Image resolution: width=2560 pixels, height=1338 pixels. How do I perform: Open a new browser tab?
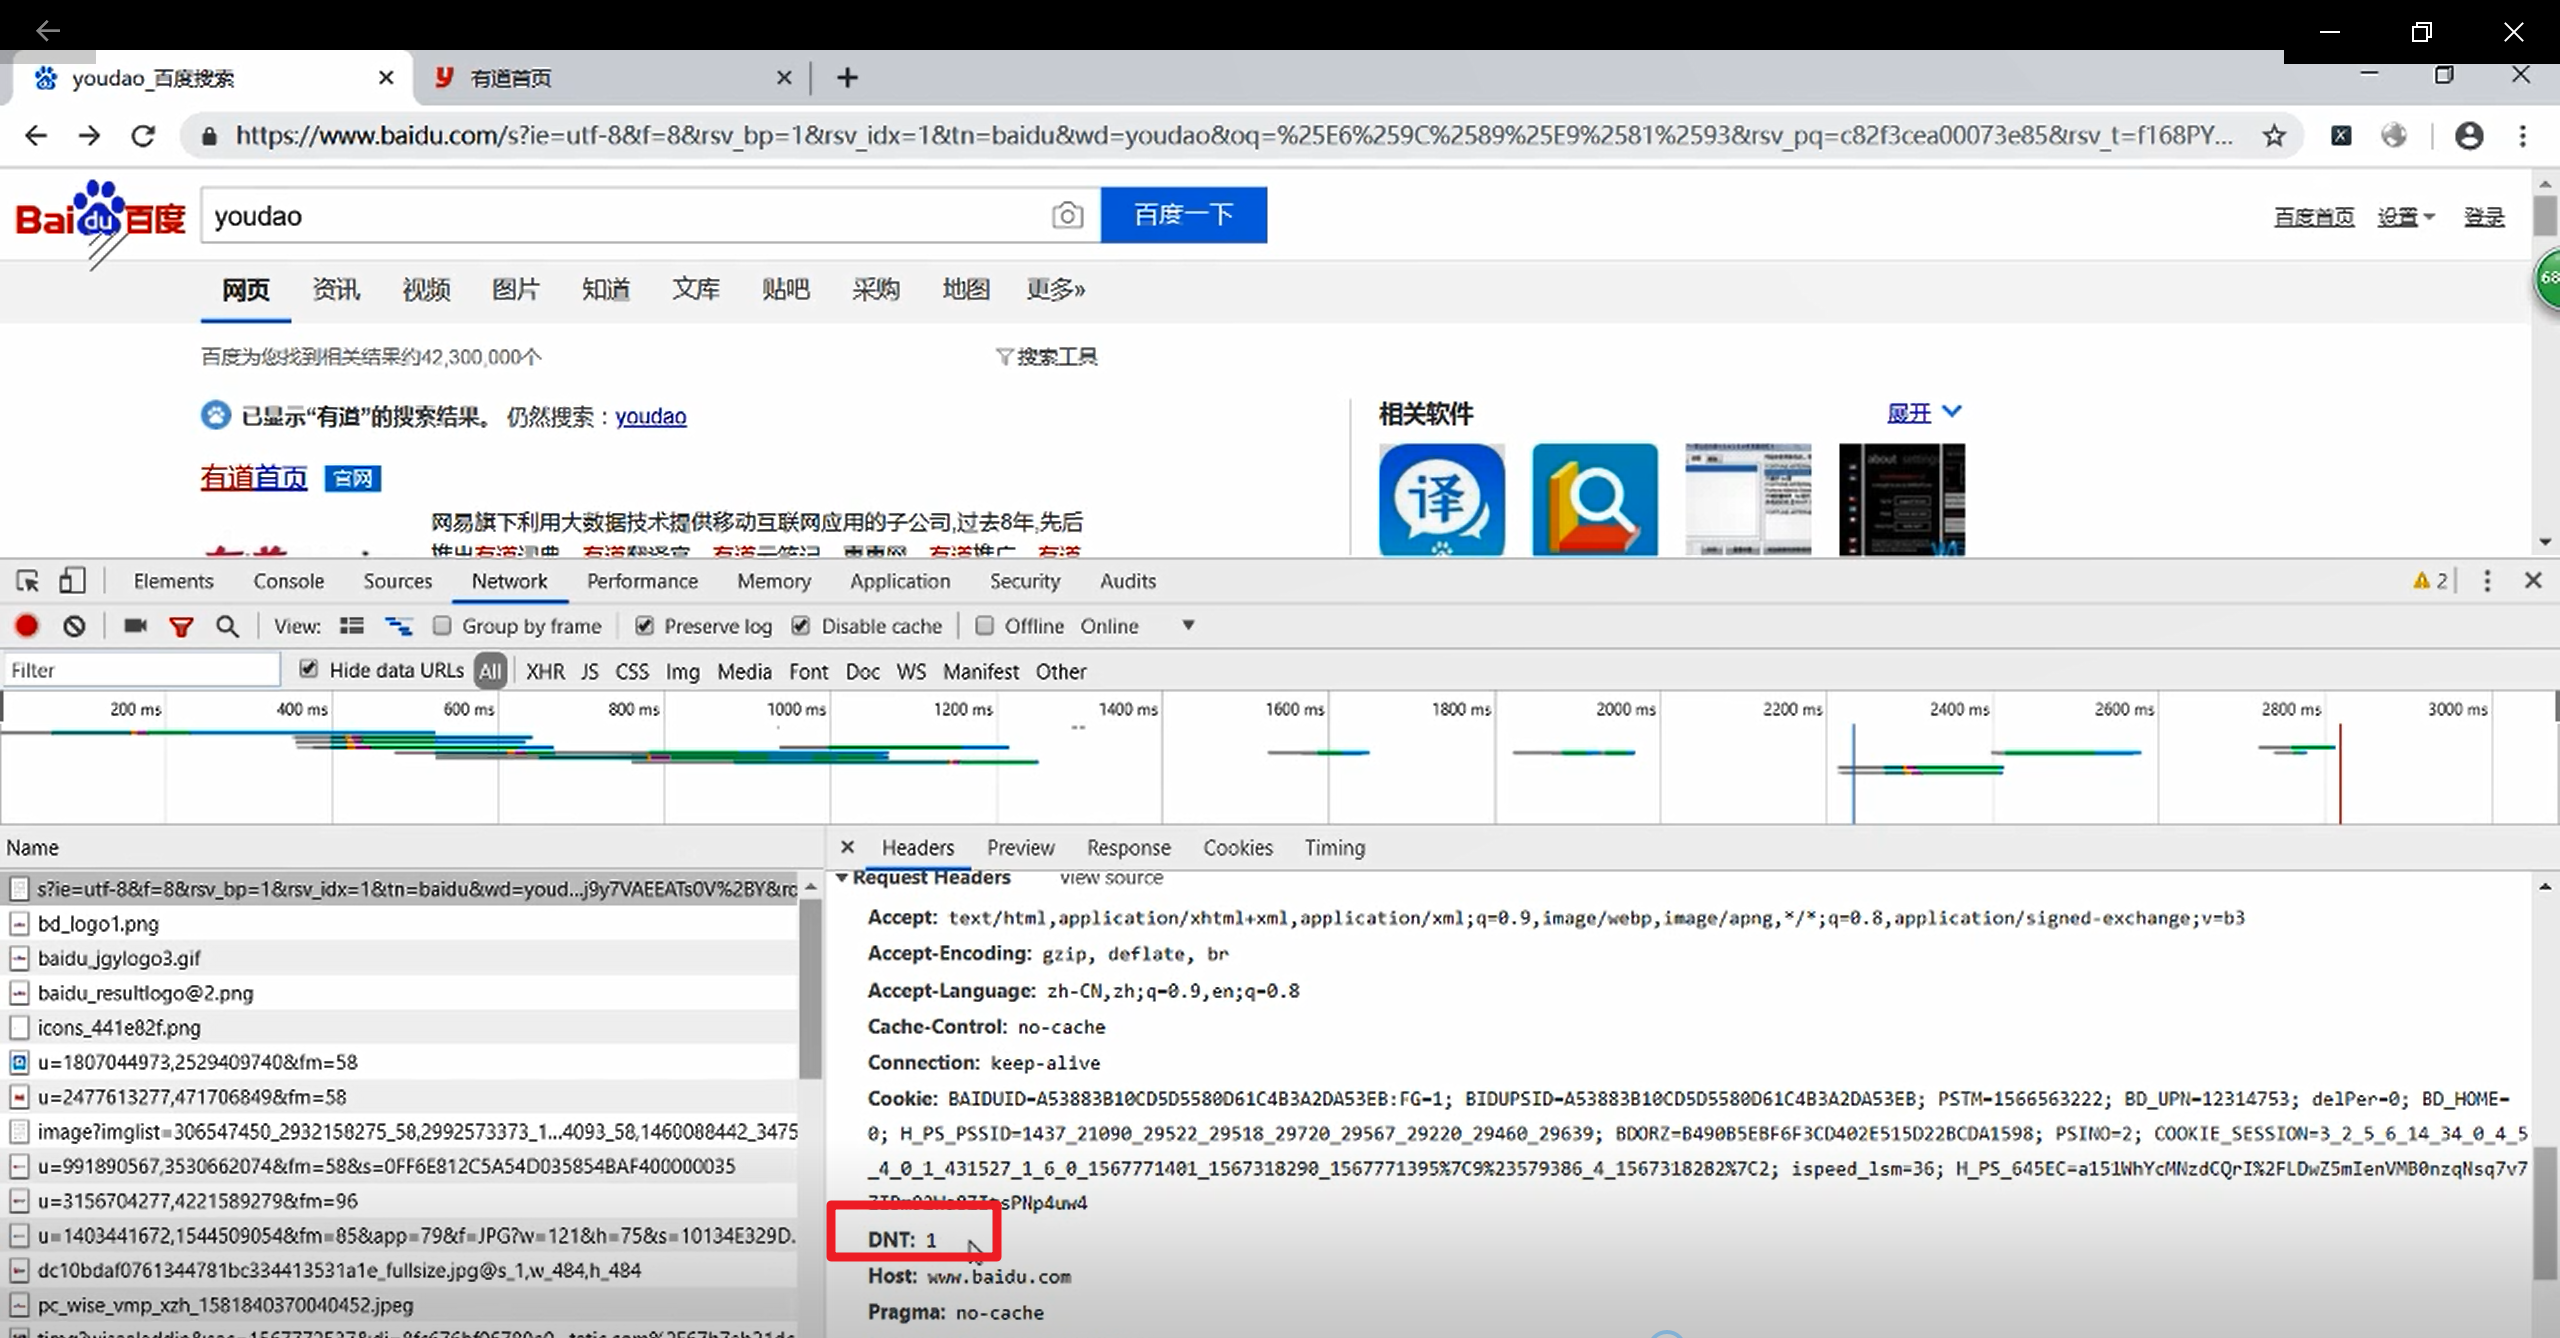pos(847,78)
